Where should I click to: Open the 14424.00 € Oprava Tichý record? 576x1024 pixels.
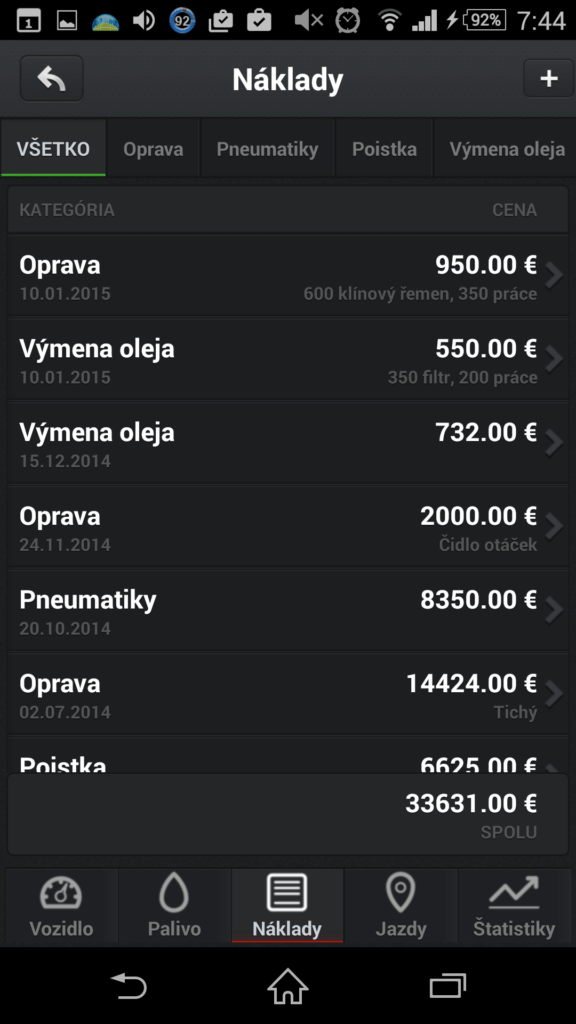pyautogui.click(x=287, y=694)
